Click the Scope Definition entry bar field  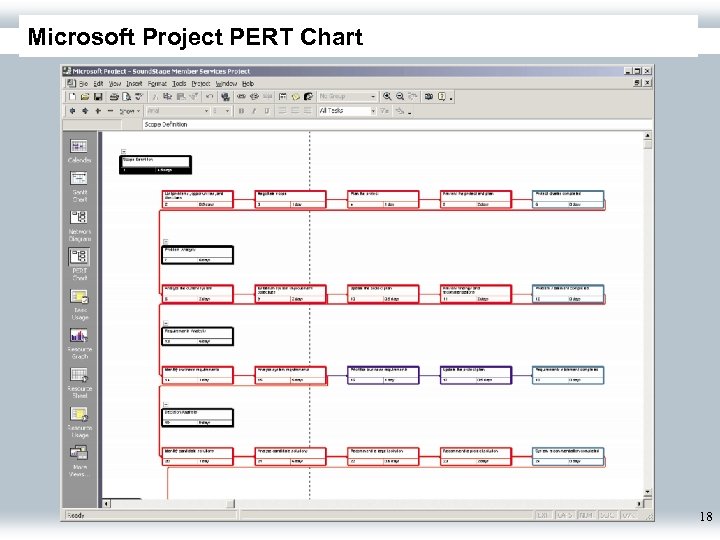395,124
